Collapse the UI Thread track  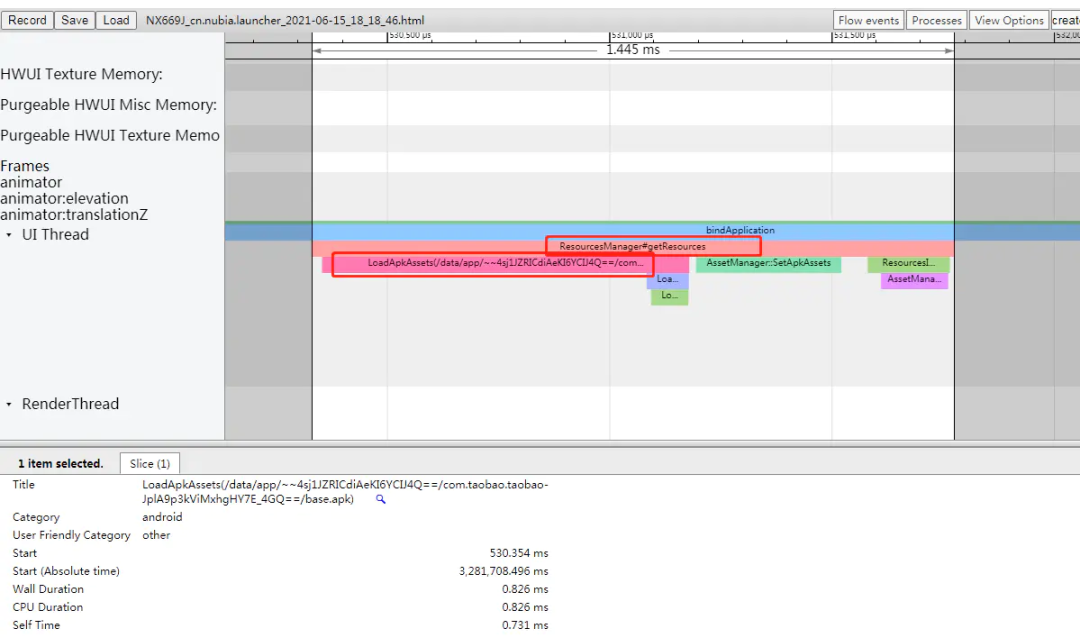9,235
